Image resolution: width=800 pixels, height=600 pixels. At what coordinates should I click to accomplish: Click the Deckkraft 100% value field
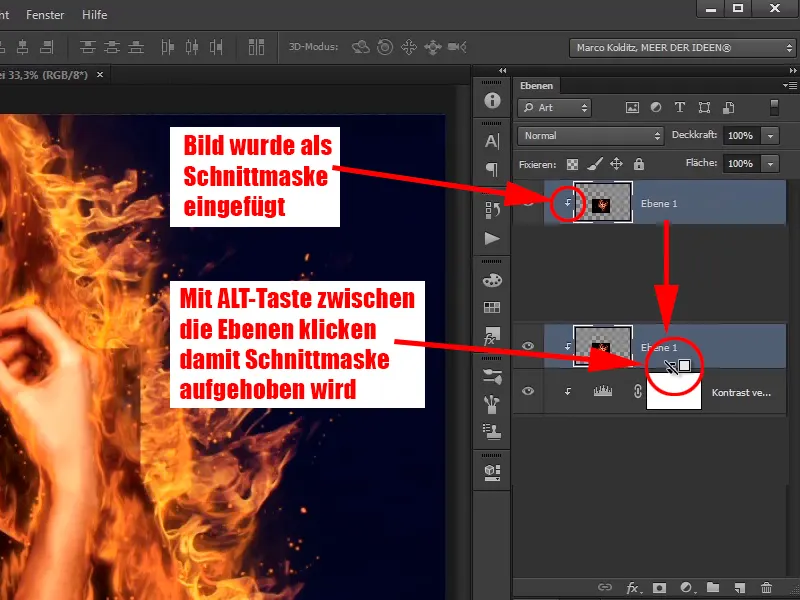tap(740, 136)
